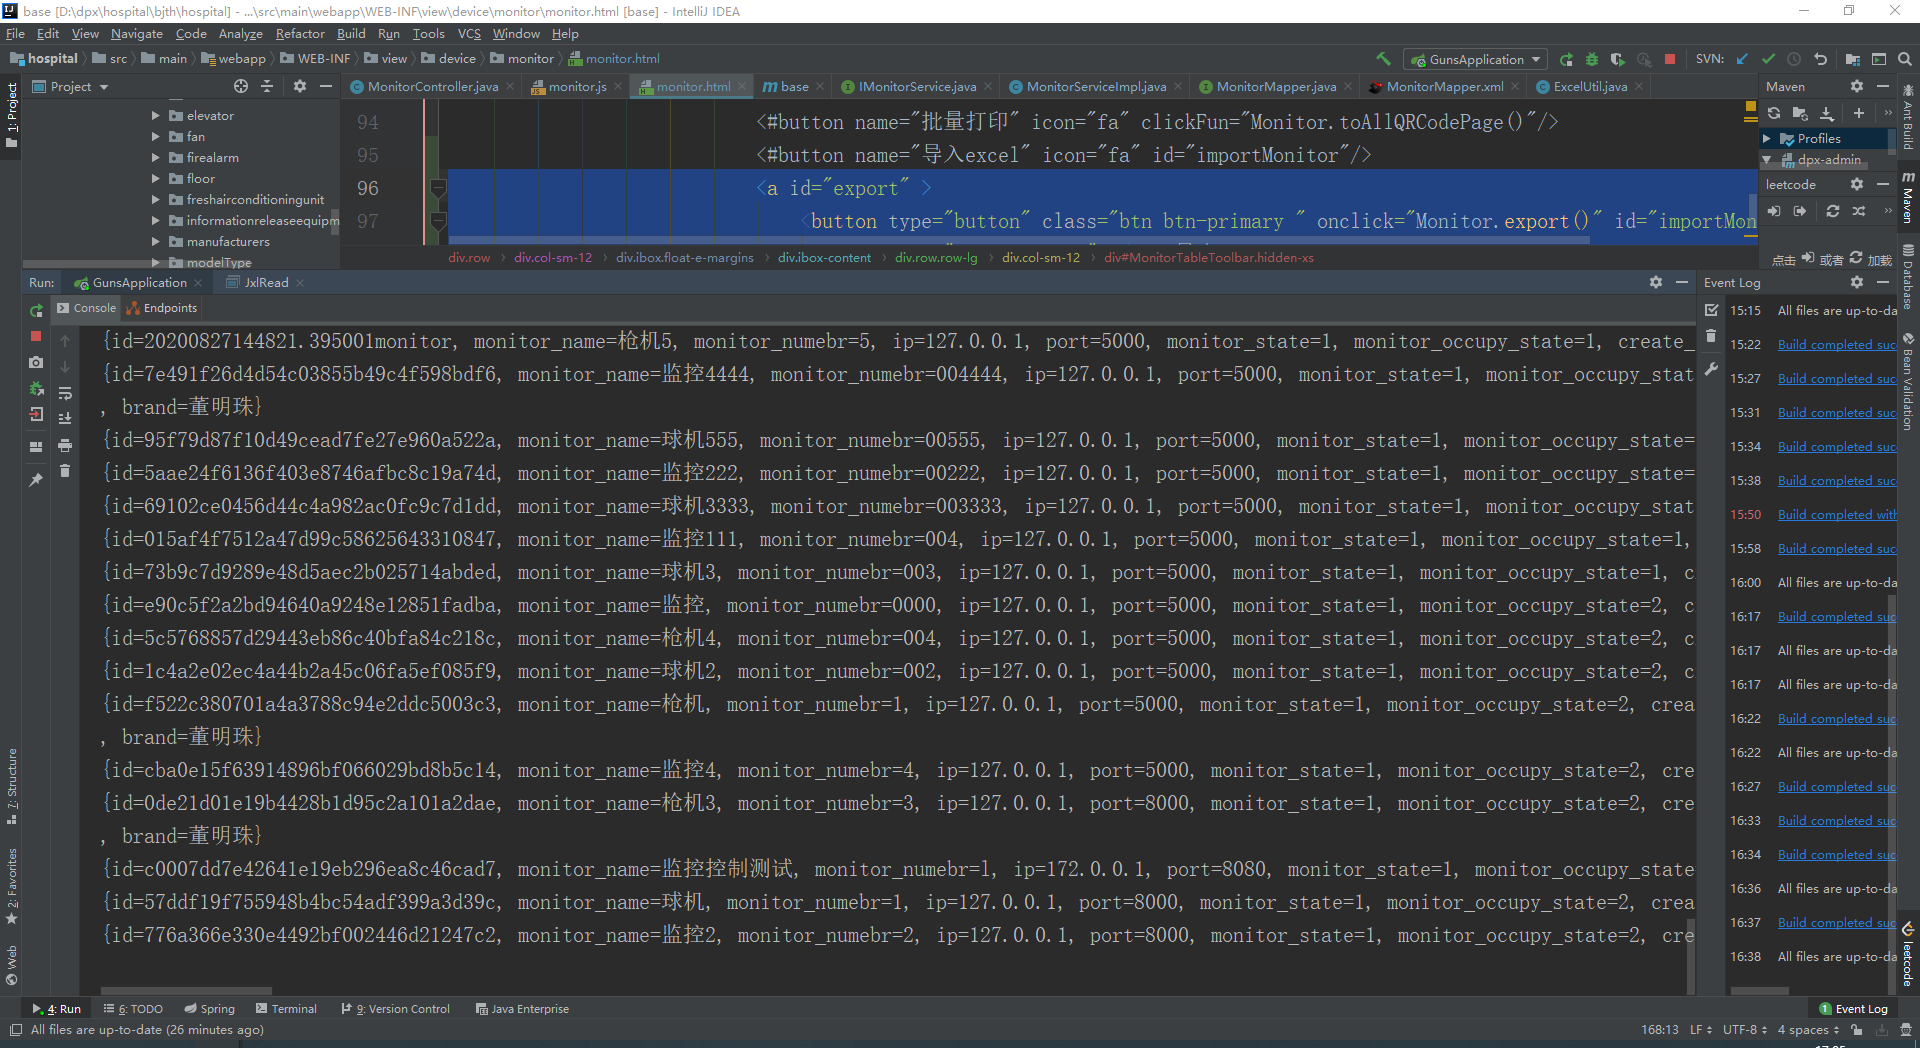Switch to MonitorController.java editor tab
Viewport: 1920px width, 1048px height.
coord(432,86)
